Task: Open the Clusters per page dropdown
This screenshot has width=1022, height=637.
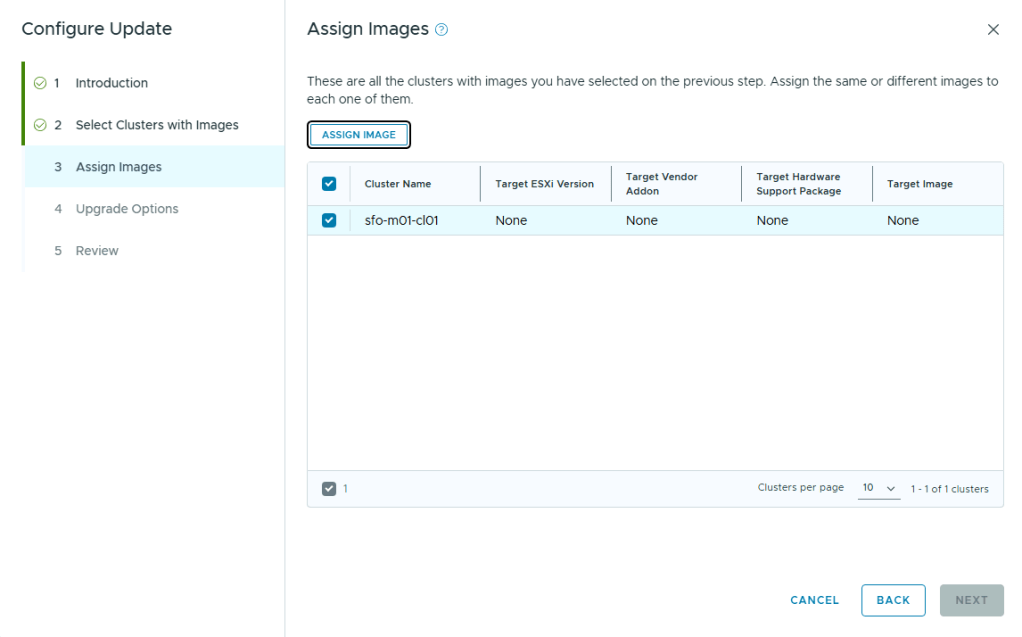Action: (x=879, y=488)
